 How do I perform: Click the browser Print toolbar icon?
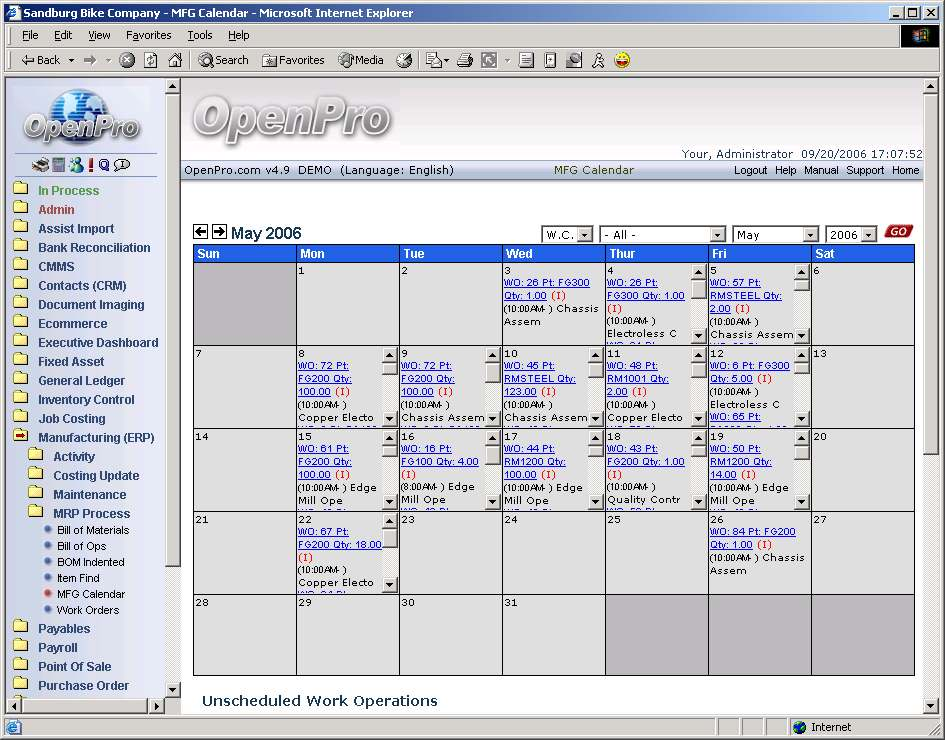coord(464,60)
